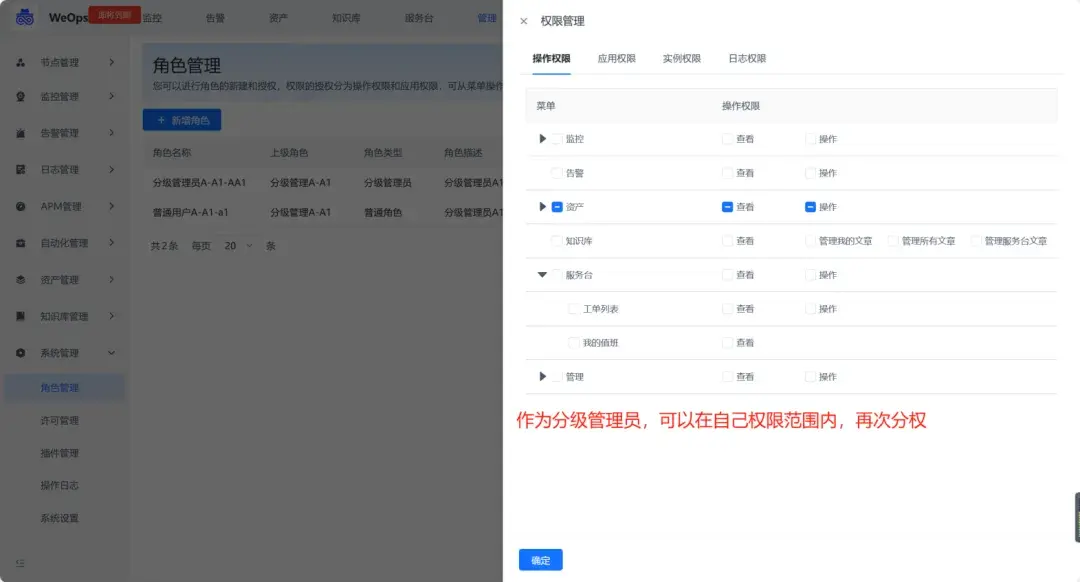Viewport: 1080px width, 582px height.
Task: Check 查看 checkbox in 我的值班 row
Action: (727, 342)
